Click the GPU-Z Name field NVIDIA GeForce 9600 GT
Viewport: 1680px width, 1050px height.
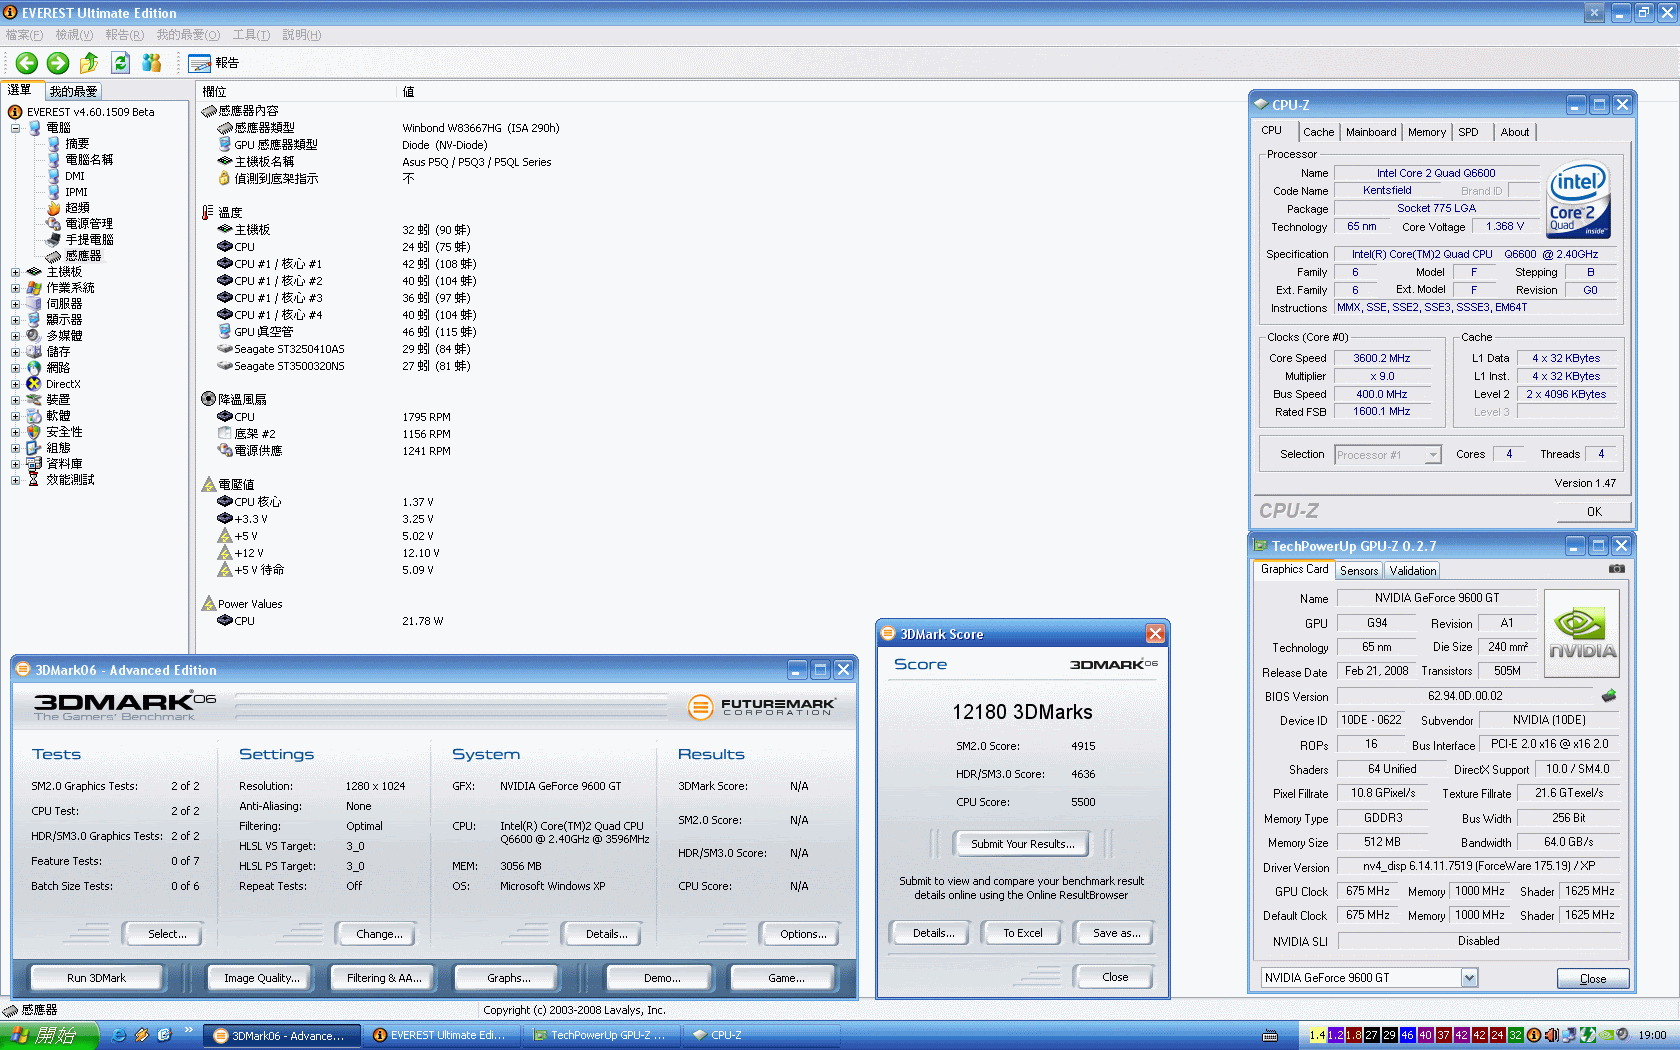click(x=1436, y=598)
